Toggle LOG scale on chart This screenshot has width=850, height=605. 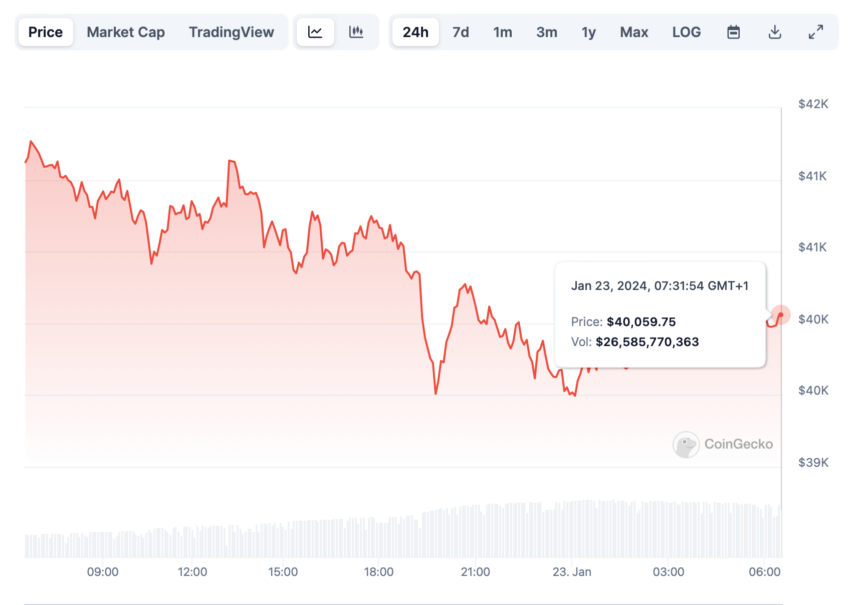pos(686,33)
